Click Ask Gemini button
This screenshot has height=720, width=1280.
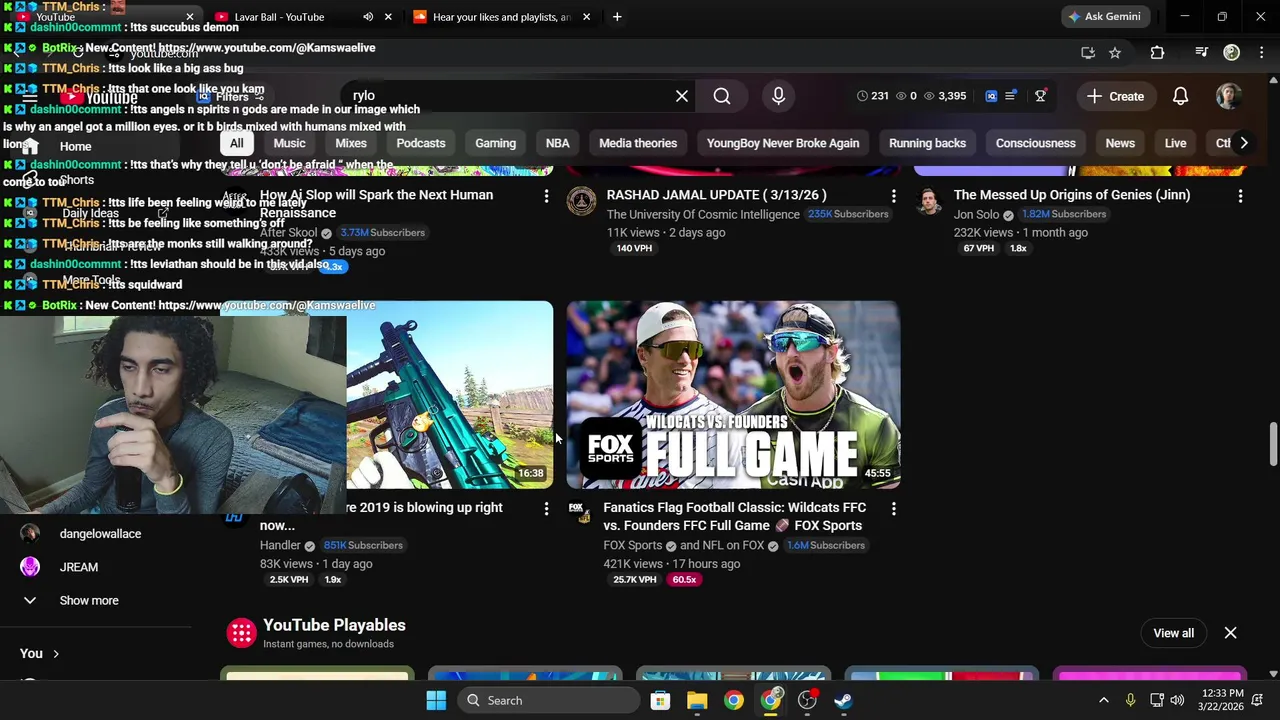pos(1104,17)
